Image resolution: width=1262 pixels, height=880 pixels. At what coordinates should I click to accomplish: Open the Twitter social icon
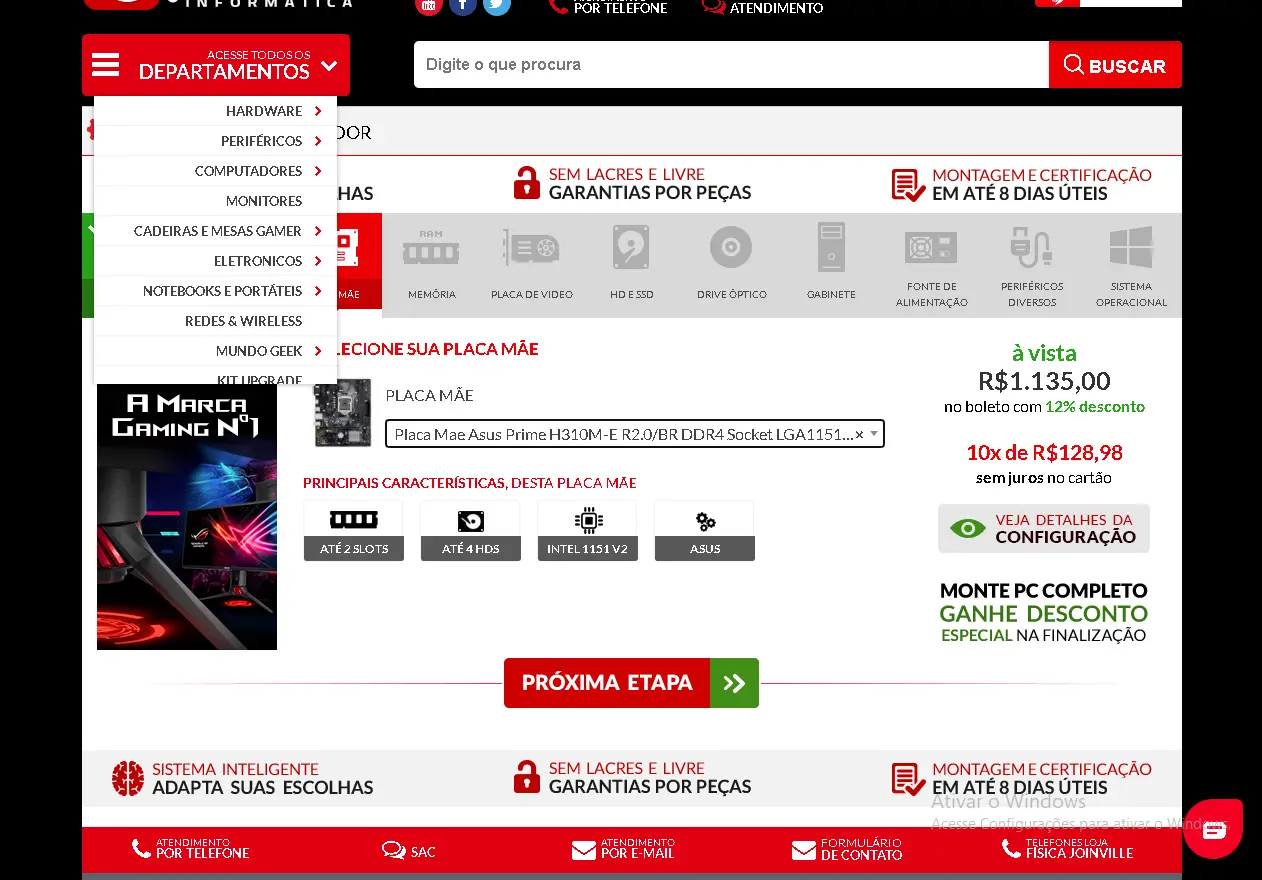click(x=497, y=5)
